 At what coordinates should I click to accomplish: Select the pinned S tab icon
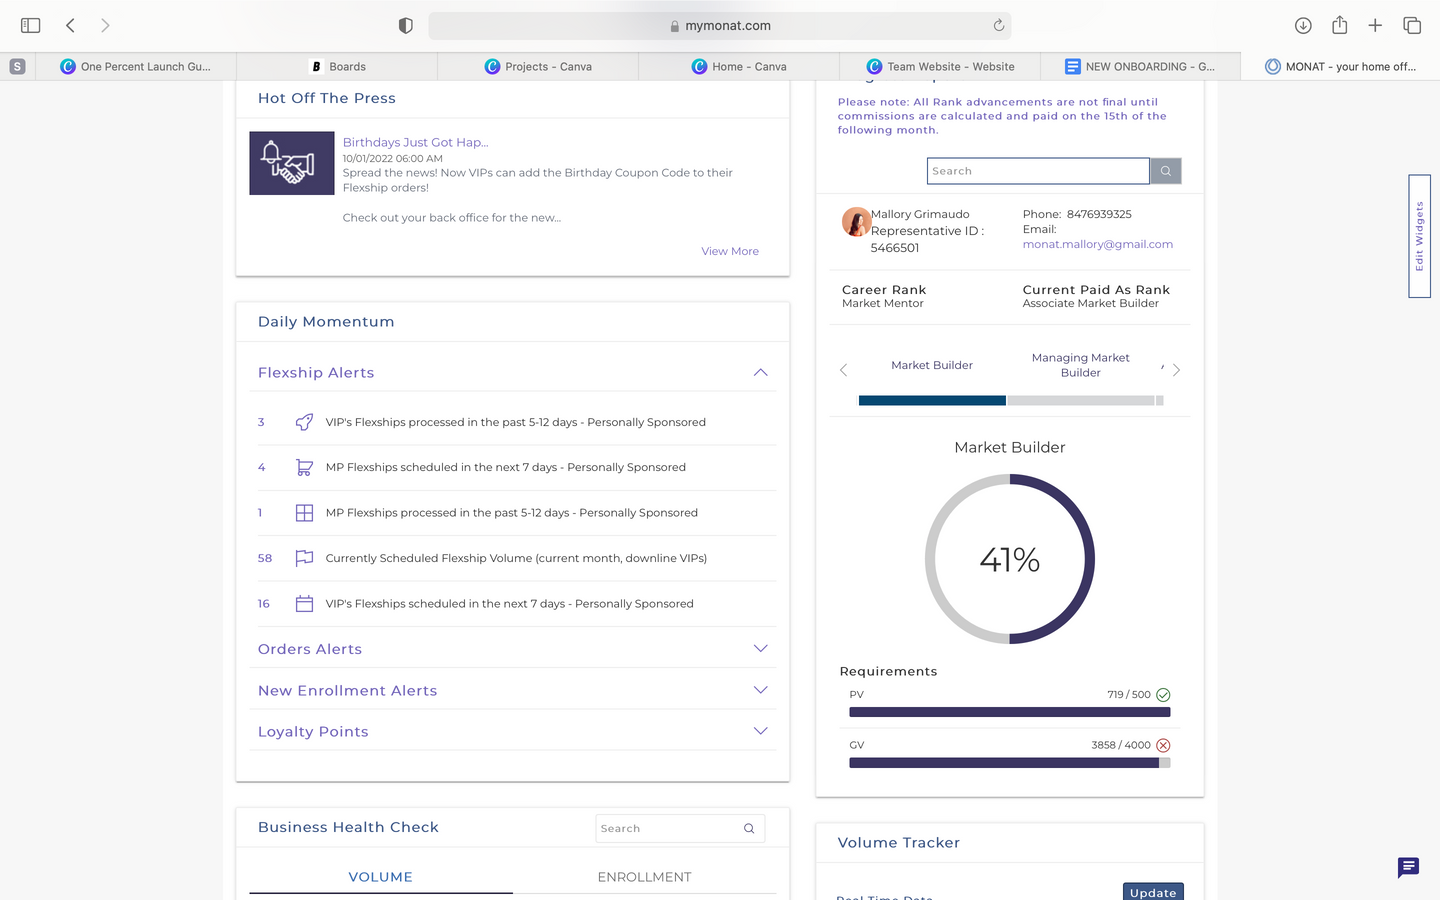[17, 66]
